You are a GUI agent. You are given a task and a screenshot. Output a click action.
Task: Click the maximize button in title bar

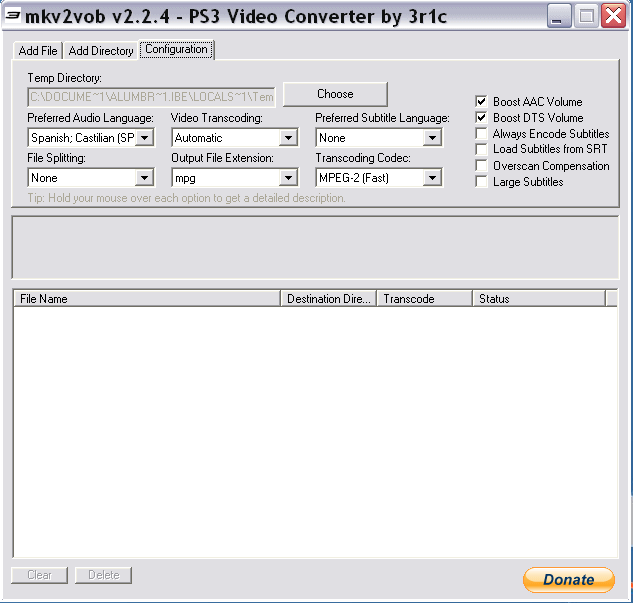586,16
